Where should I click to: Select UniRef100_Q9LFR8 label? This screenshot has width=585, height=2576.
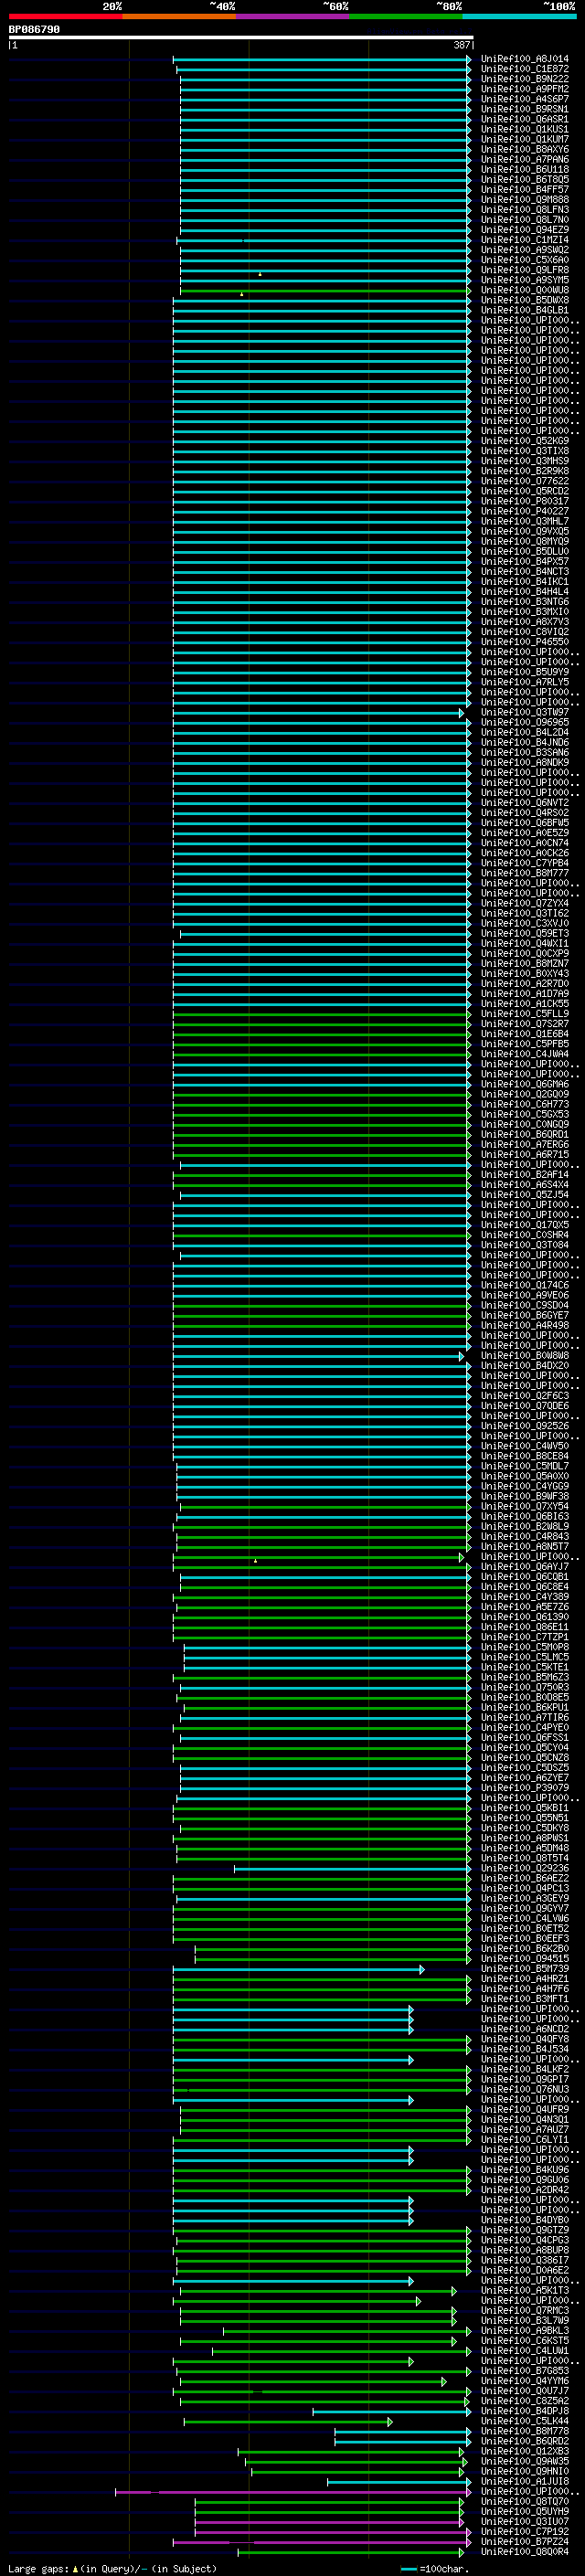[525, 270]
